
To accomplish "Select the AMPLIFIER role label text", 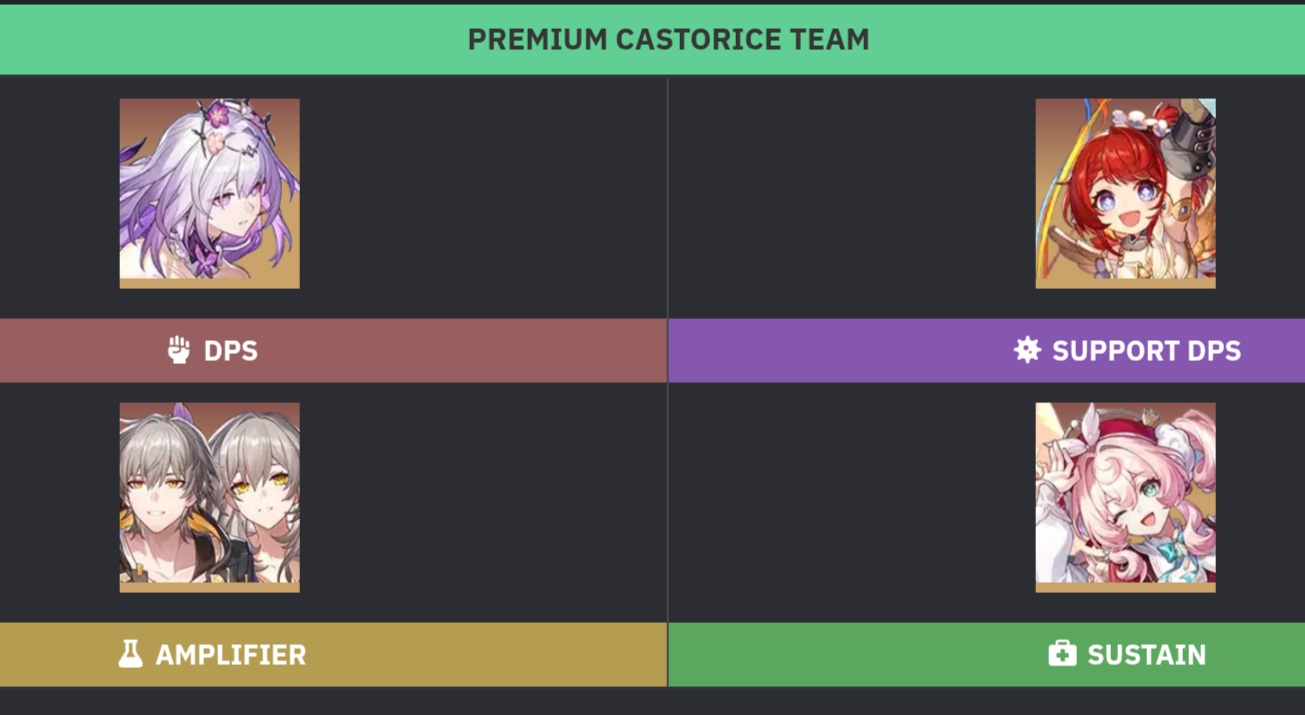I will tap(231, 655).
